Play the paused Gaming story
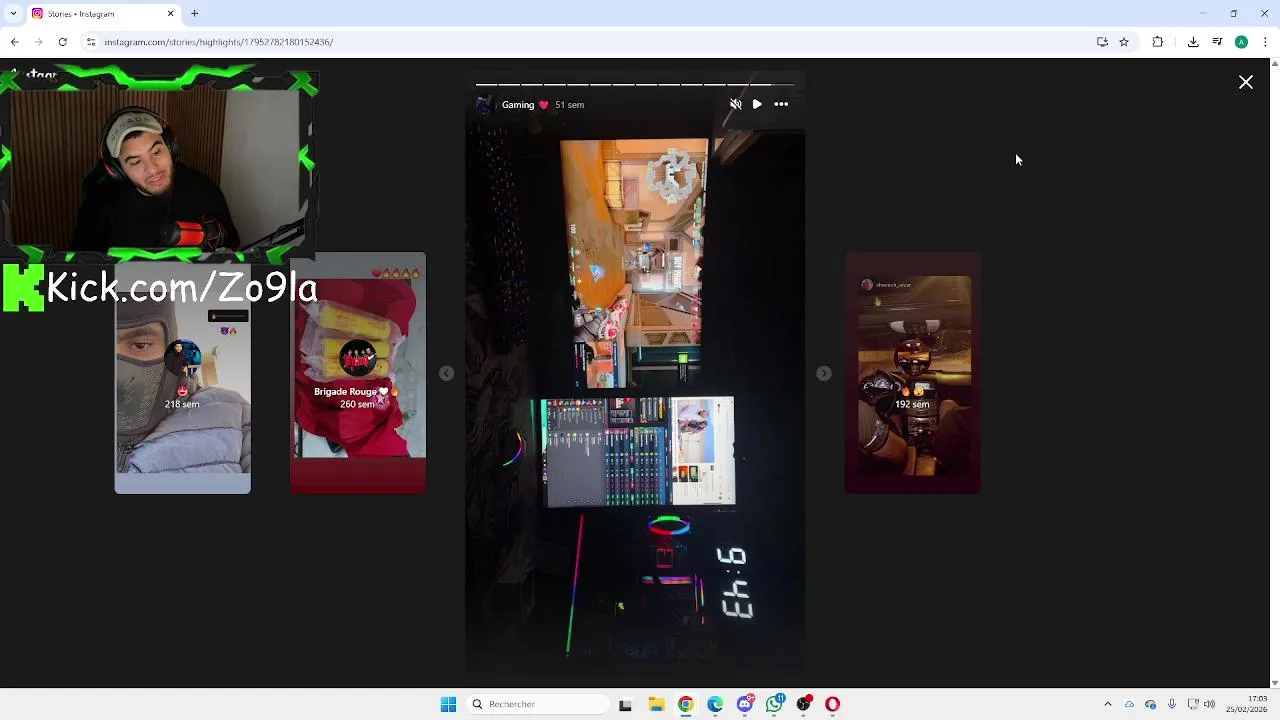1280x720 pixels. 757,104
